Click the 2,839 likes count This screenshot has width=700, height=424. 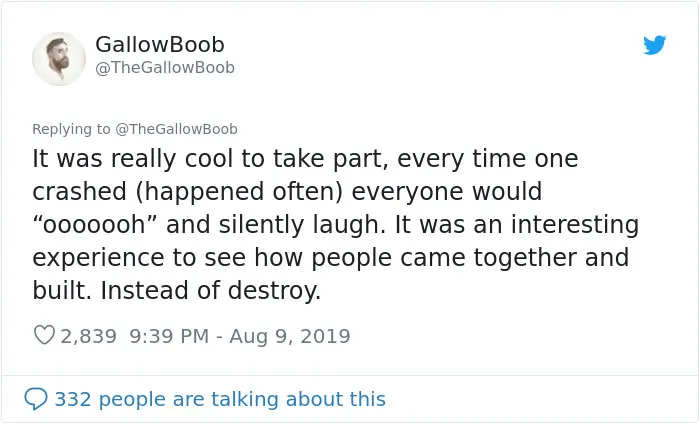88,336
